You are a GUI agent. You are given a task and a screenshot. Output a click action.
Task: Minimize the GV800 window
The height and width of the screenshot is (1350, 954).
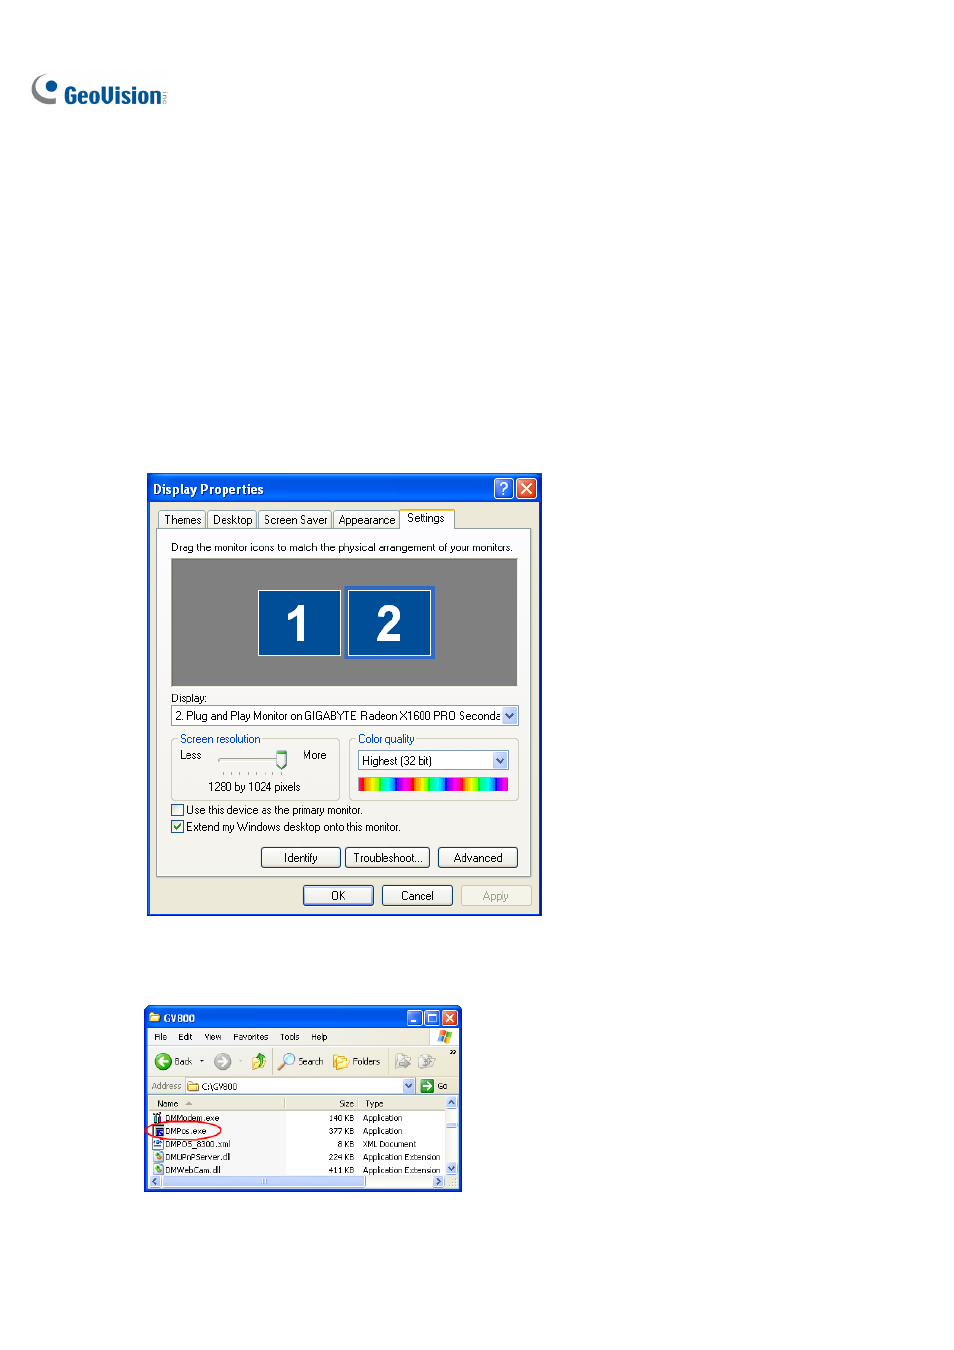point(415,1018)
